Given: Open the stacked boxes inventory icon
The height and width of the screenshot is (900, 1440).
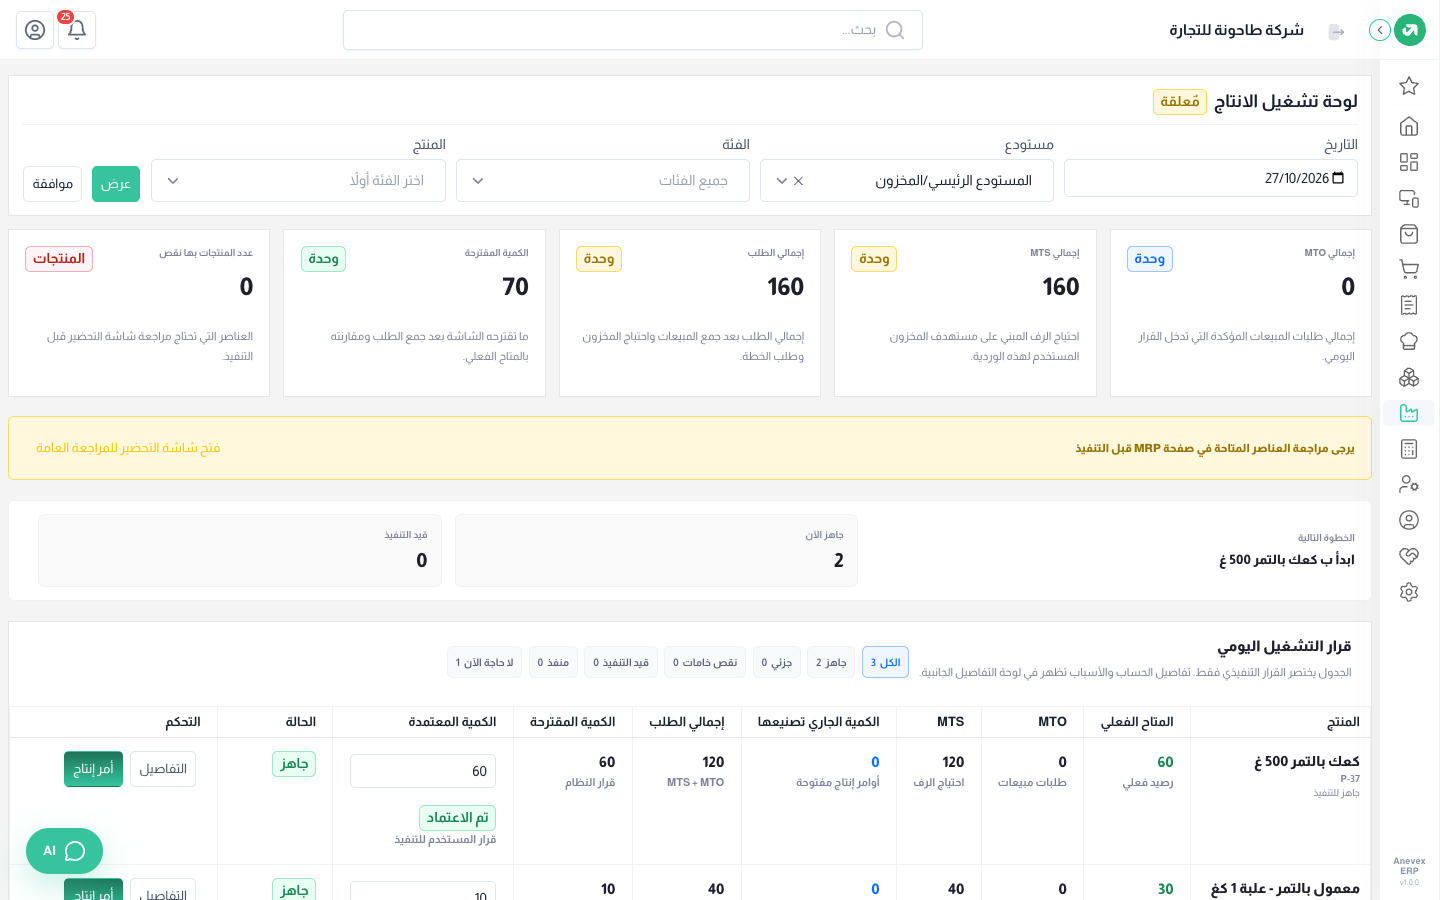Looking at the screenshot, I should (1409, 377).
